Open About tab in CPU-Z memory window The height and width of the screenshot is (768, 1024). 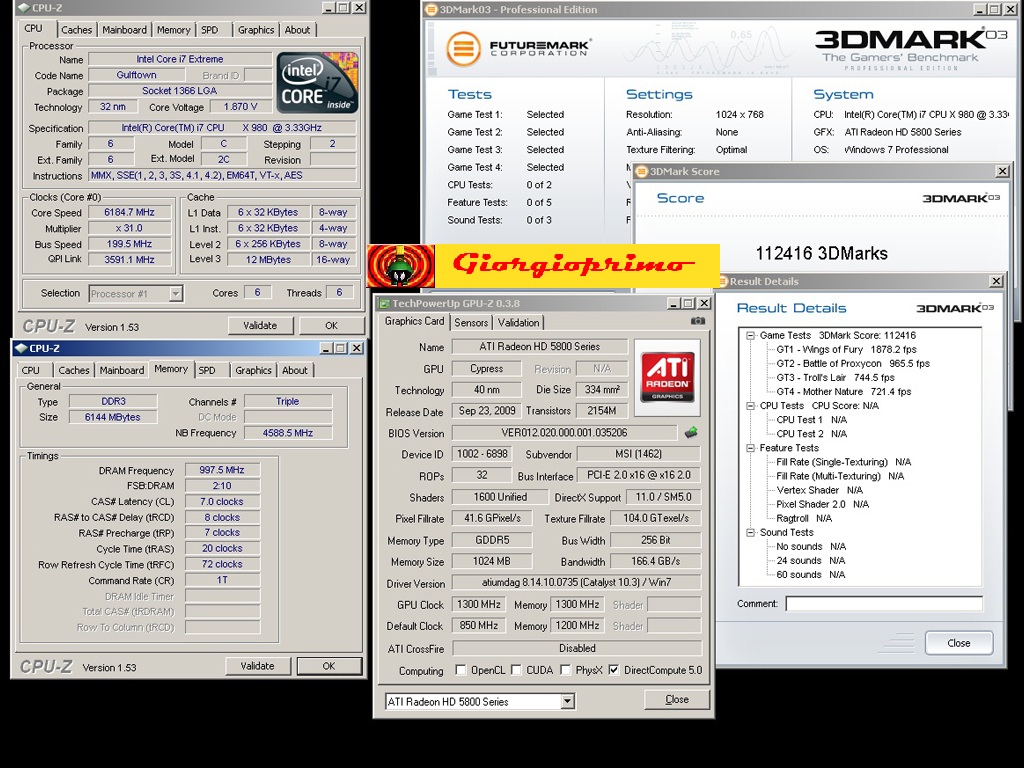click(x=295, y=370)
